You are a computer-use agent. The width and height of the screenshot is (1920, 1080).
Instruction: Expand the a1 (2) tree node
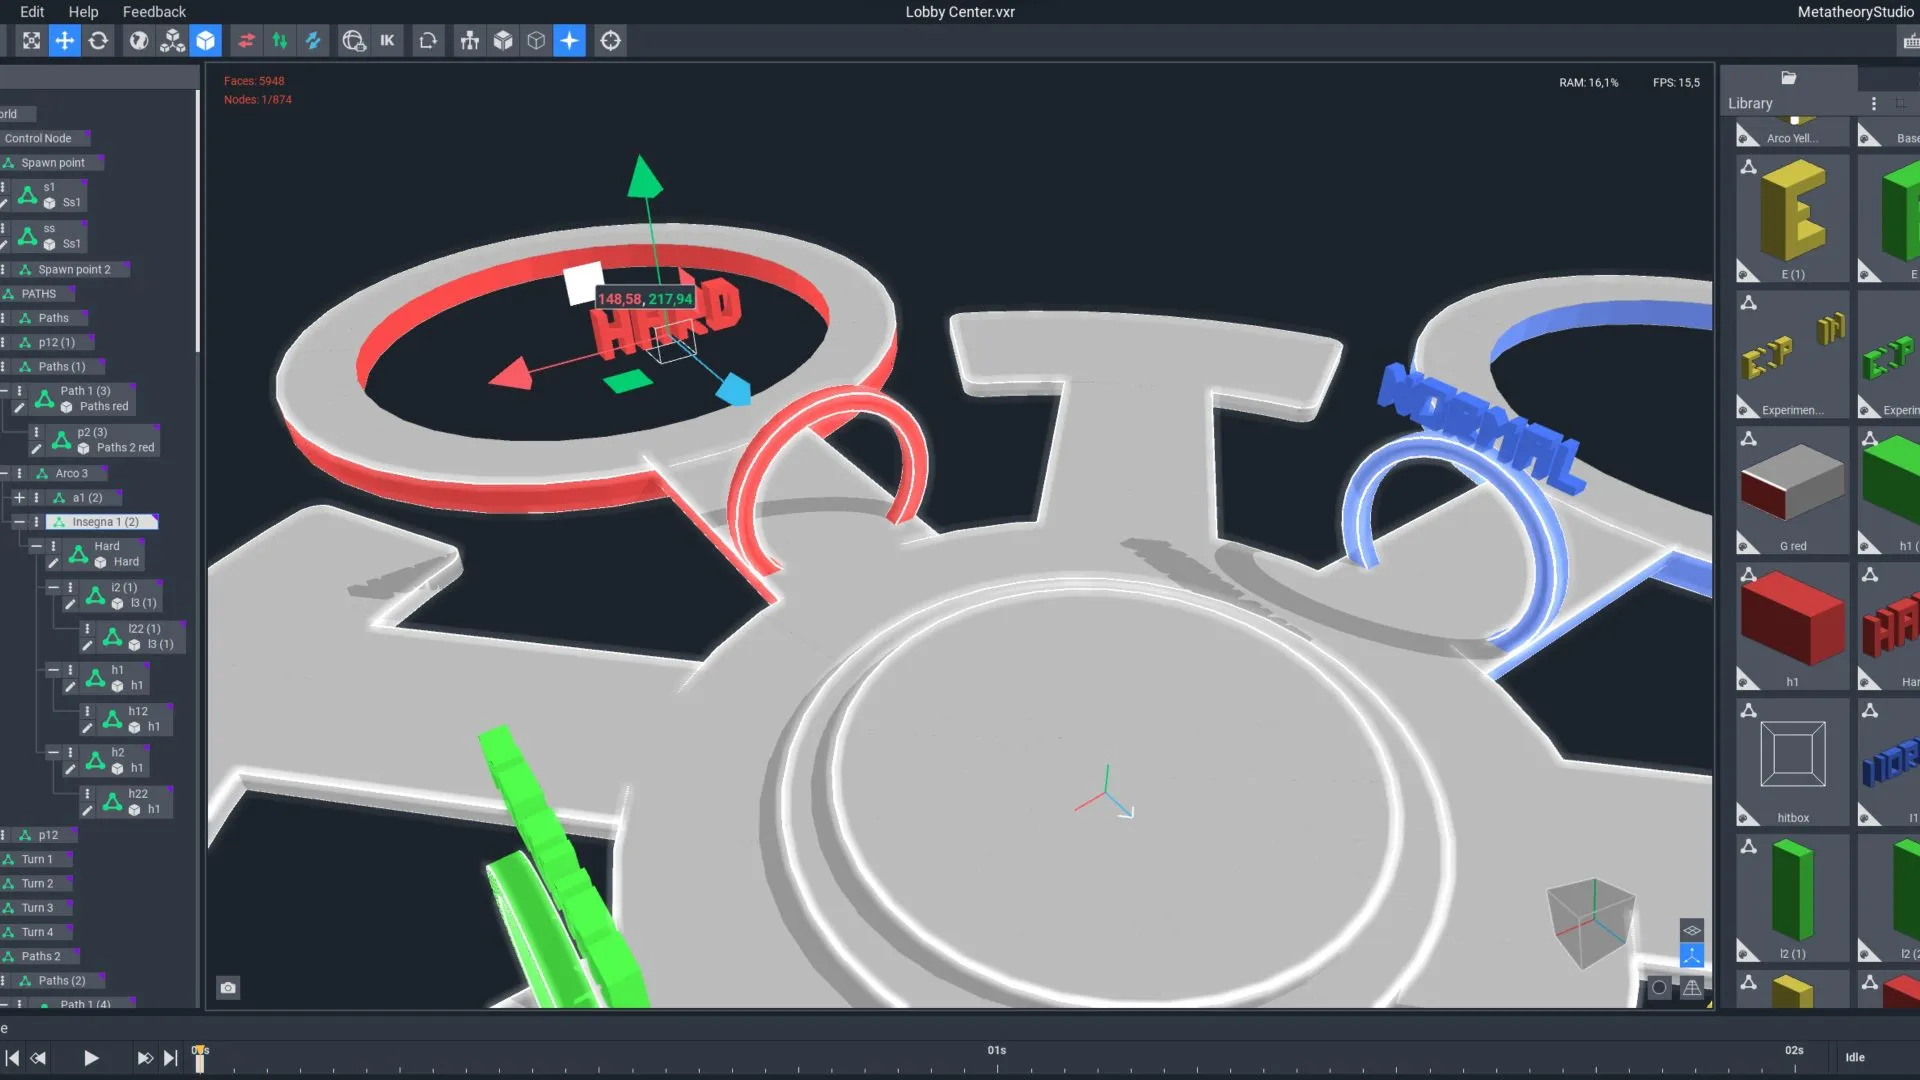pyautogui.click(x=19, y=497)
